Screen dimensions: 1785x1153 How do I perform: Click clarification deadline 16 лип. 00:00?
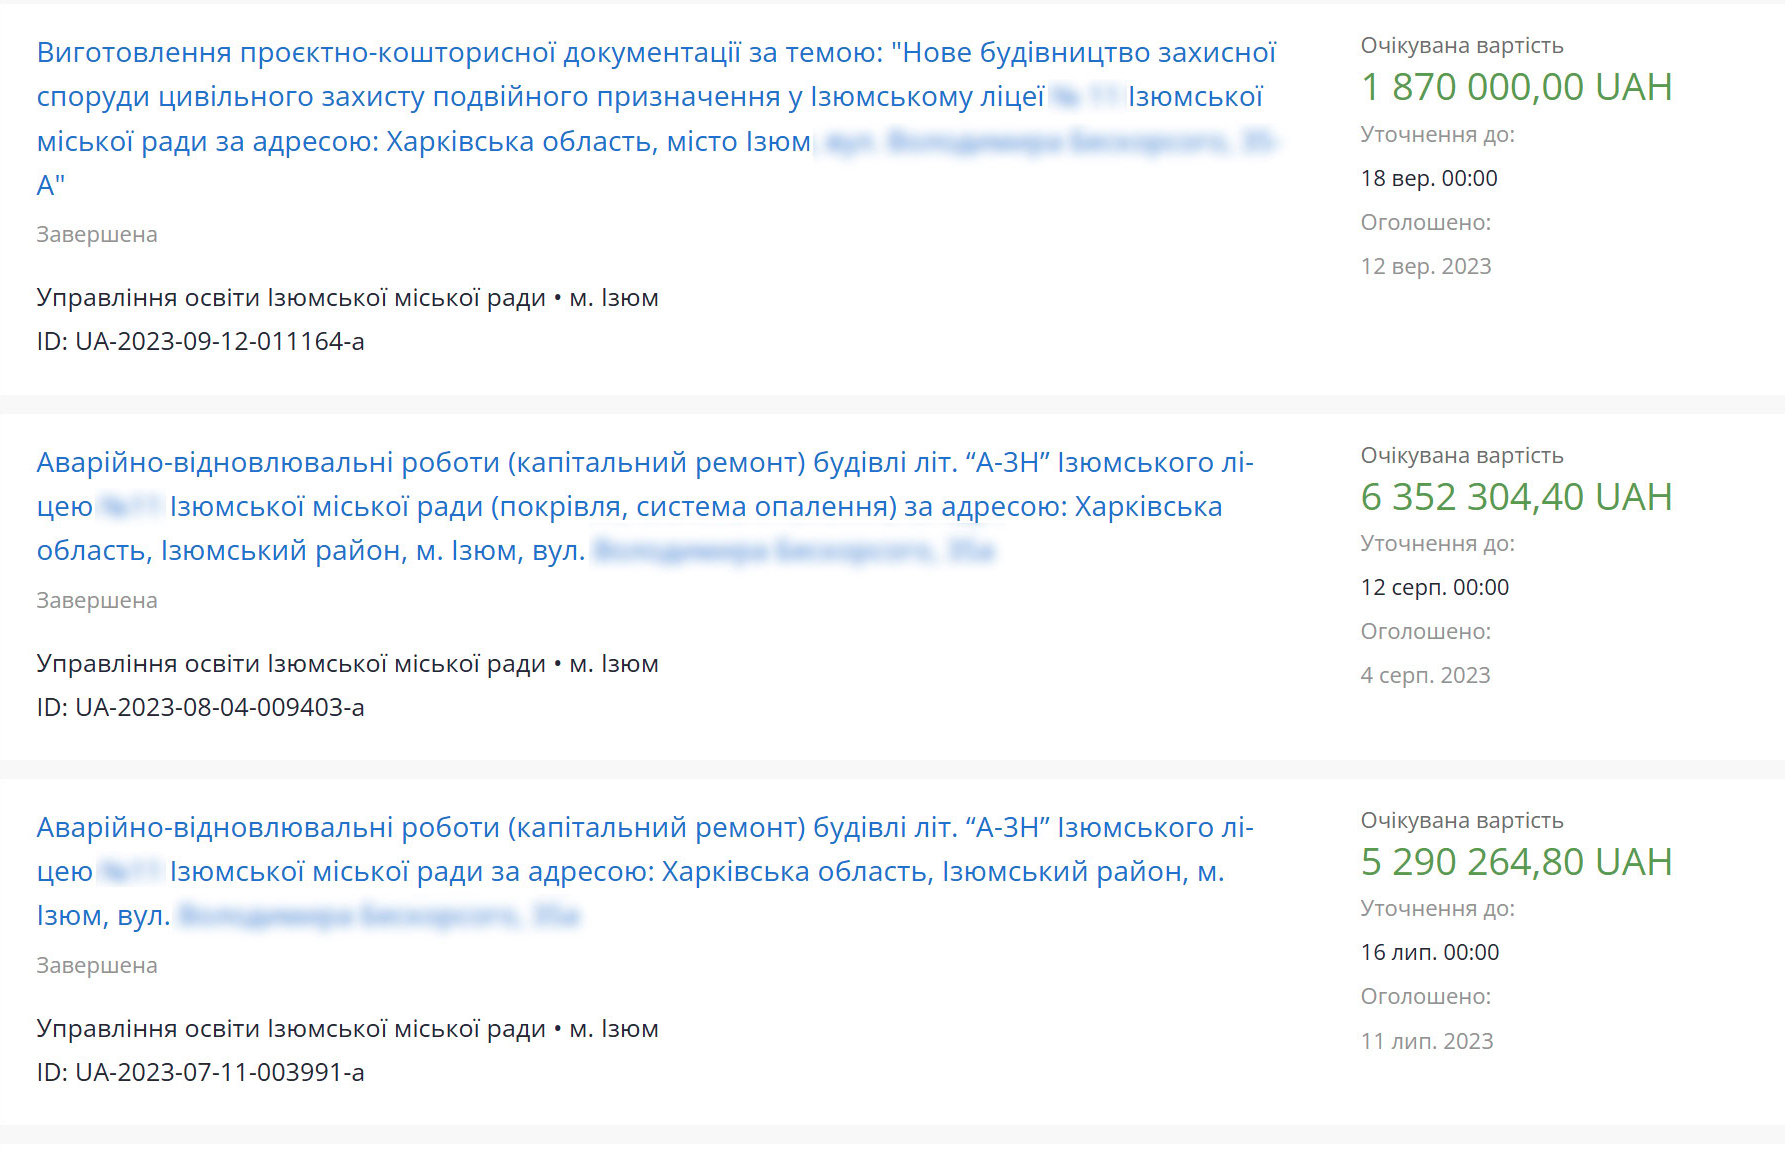(x=1429, y=953)
